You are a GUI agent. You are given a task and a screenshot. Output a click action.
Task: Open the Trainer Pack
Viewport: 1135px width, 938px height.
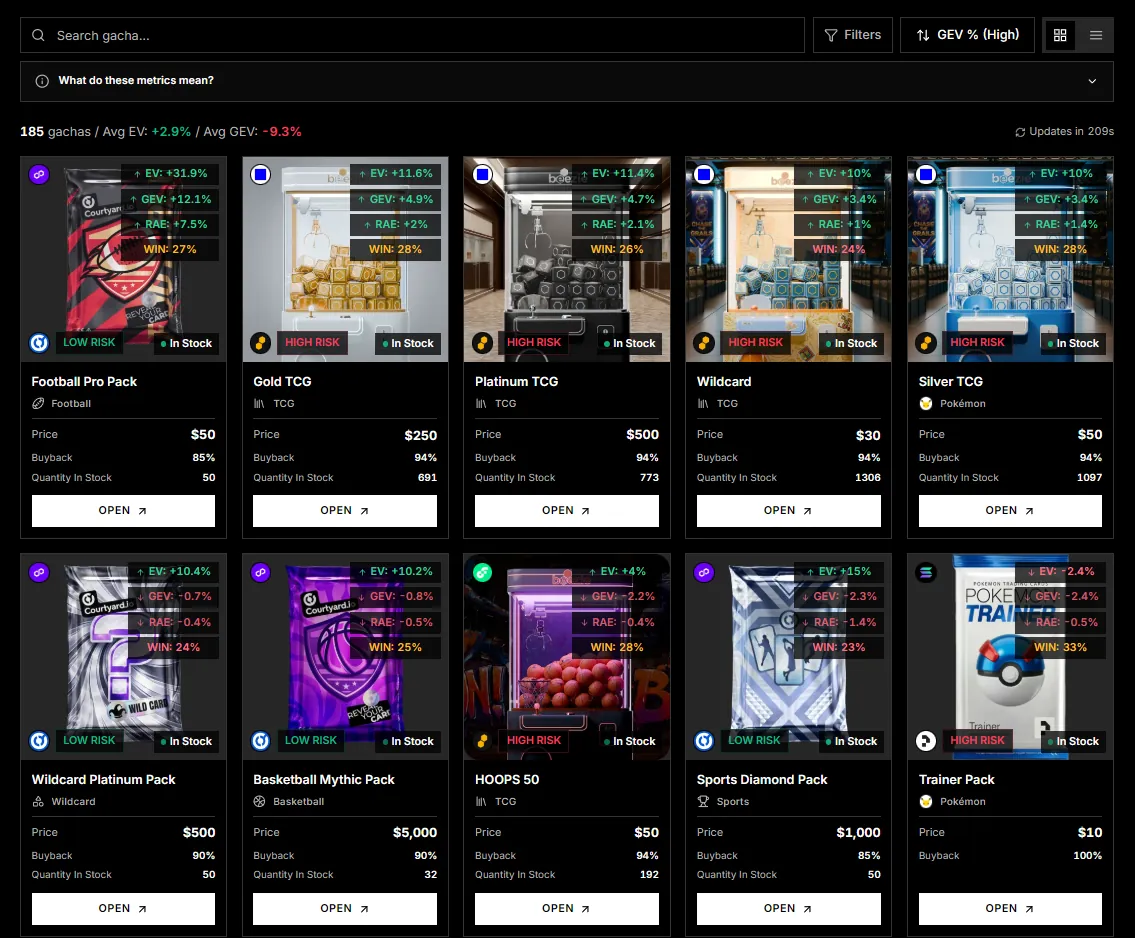(1010, 908)
